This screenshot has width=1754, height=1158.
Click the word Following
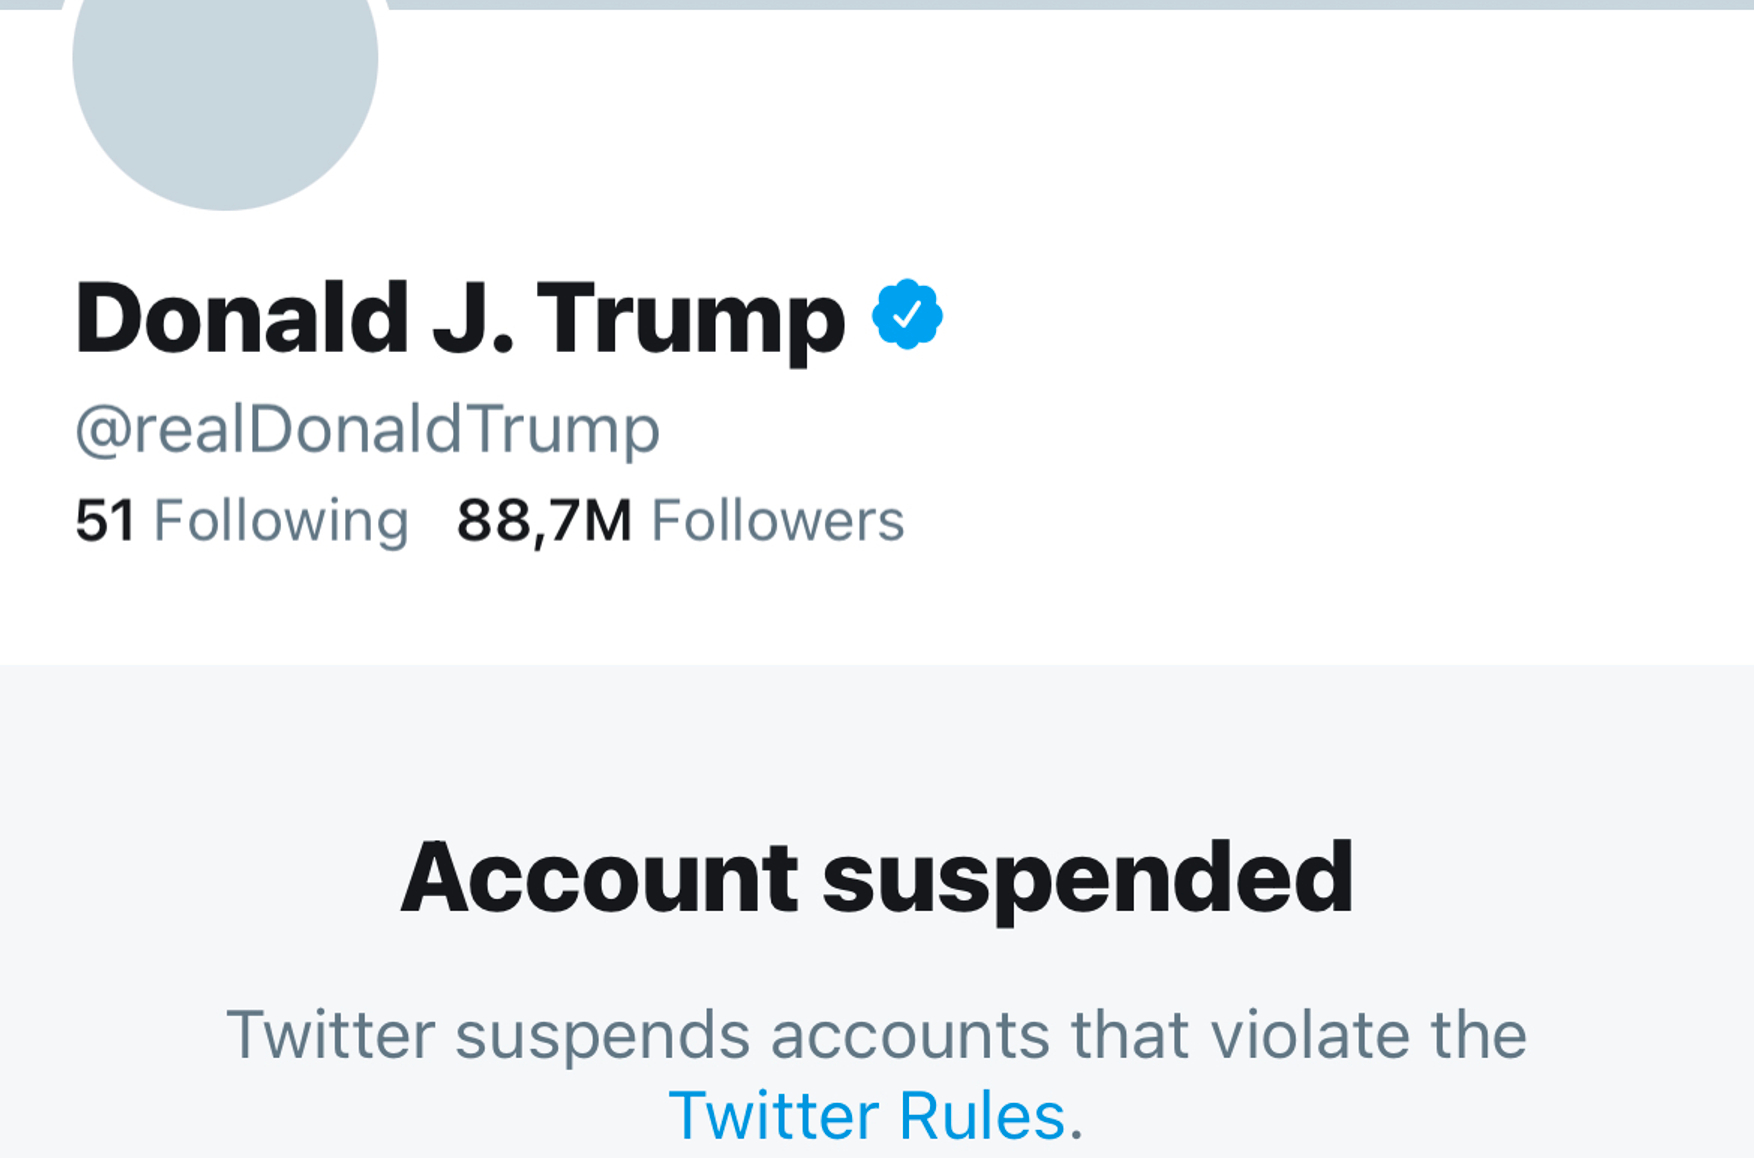(x=281, y=521)
